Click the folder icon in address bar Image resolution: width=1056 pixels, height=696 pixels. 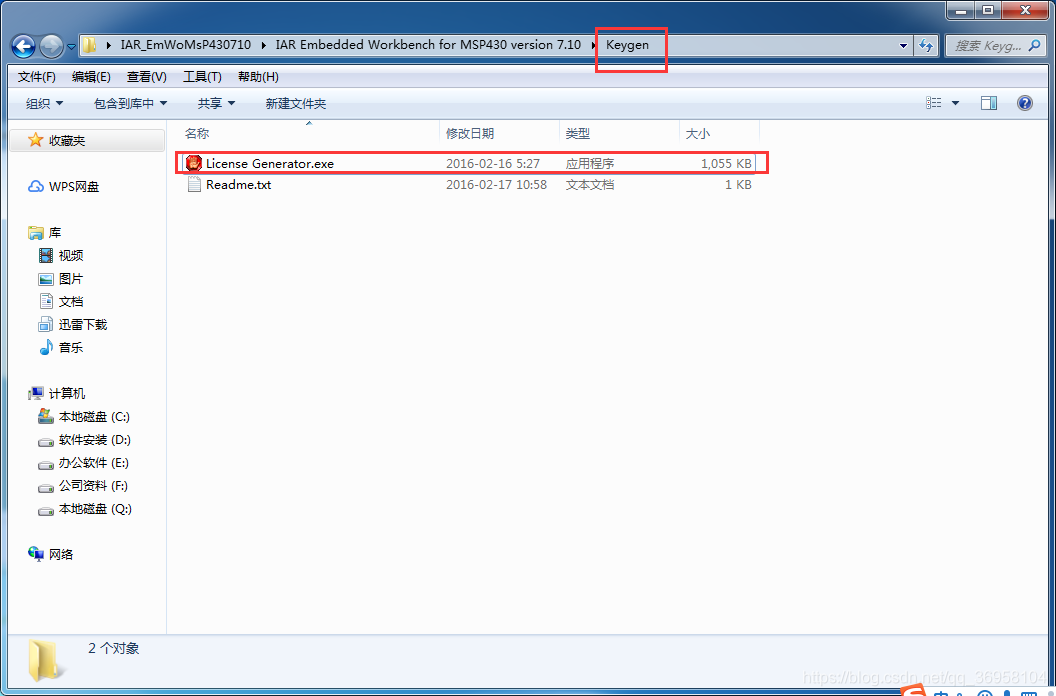[90, 45]
